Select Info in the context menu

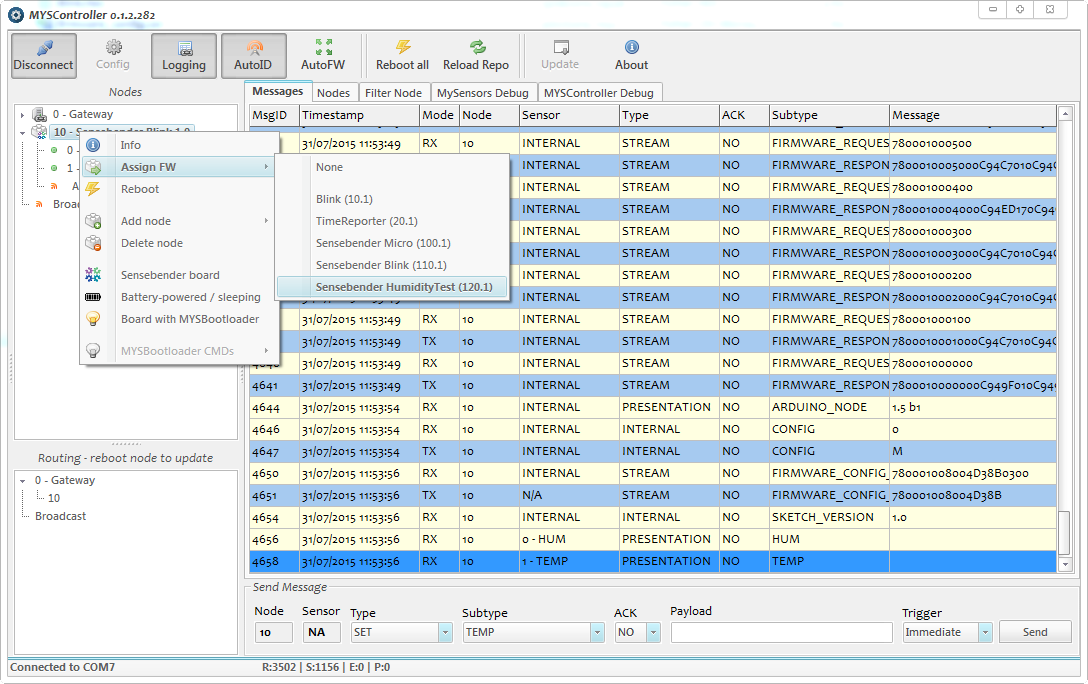pos(131,145)
